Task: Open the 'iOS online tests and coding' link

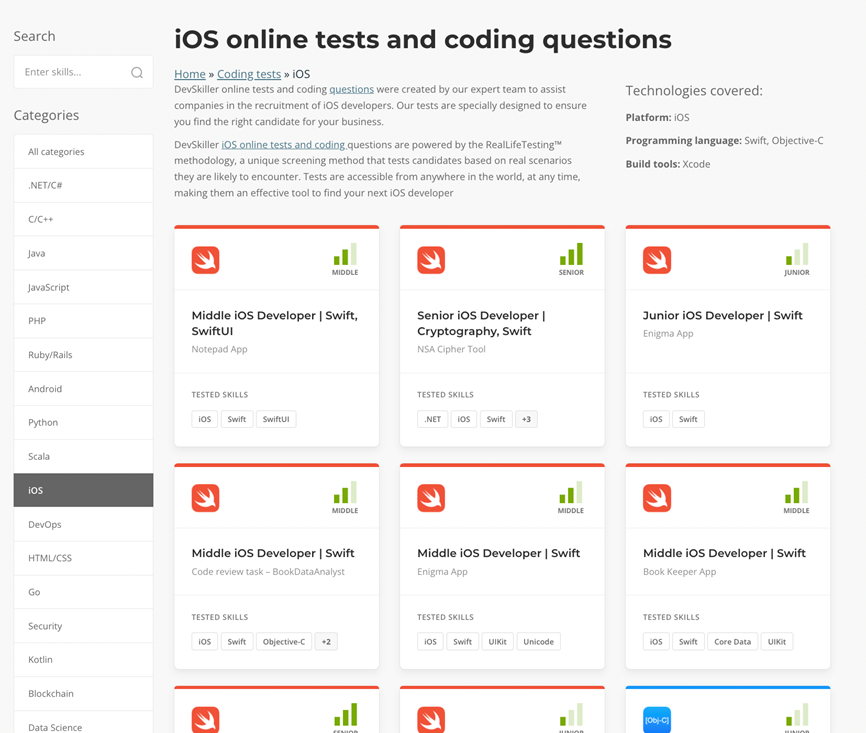Action: (283, 145)
